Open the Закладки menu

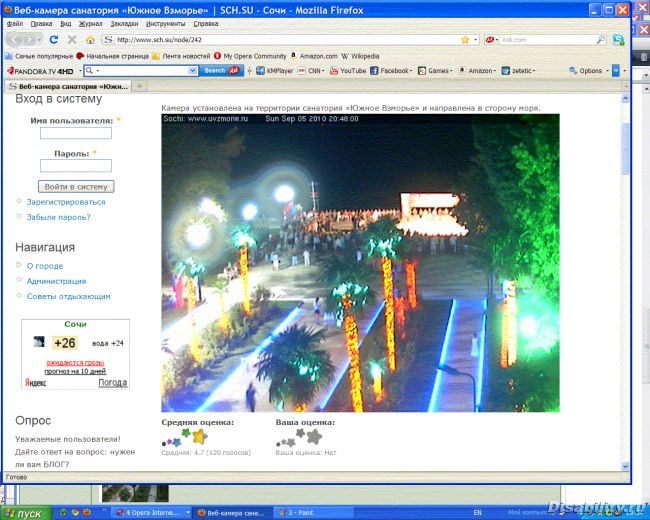[122, 22]
